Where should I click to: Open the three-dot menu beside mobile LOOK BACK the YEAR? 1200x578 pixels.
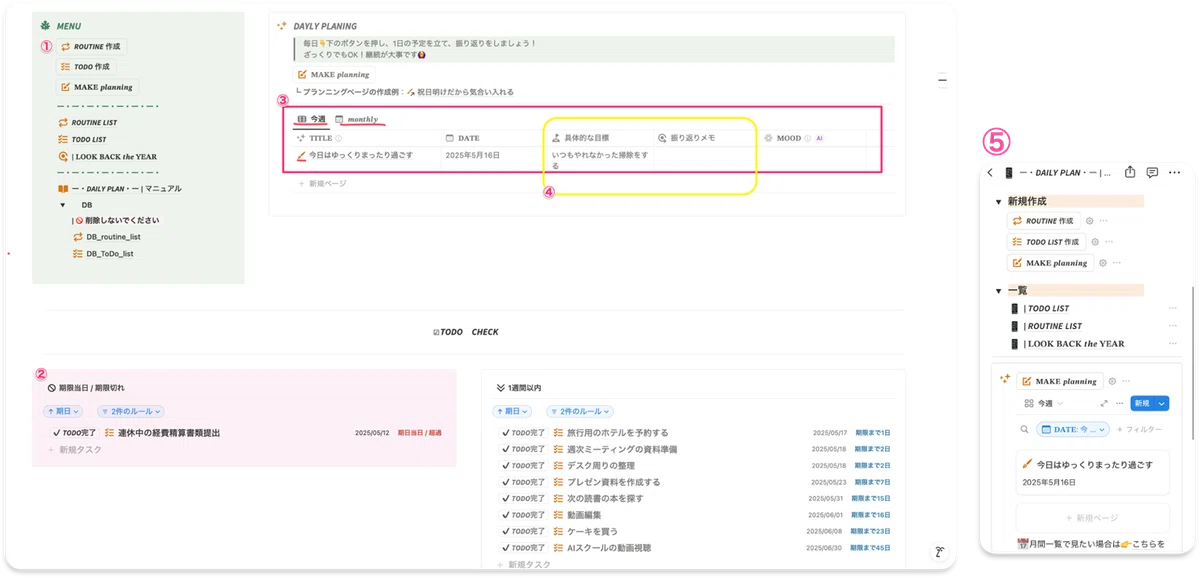click(1173, 344)
